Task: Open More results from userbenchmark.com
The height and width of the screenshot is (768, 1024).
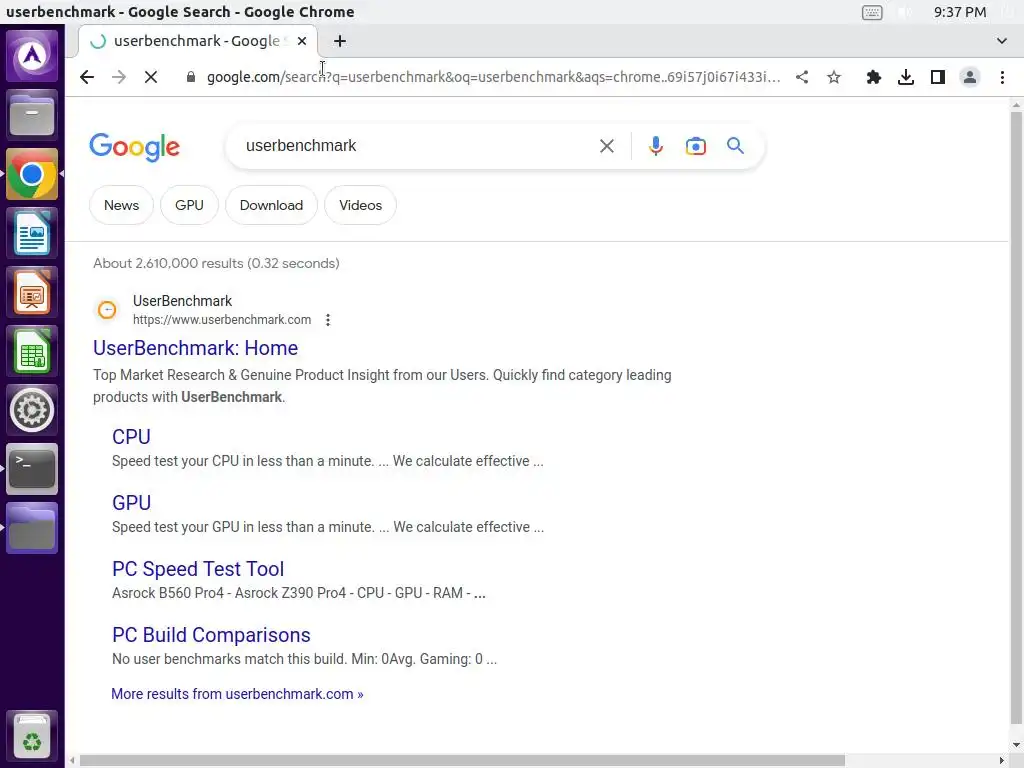Action: pyautogui.click(x=237, y=694)
